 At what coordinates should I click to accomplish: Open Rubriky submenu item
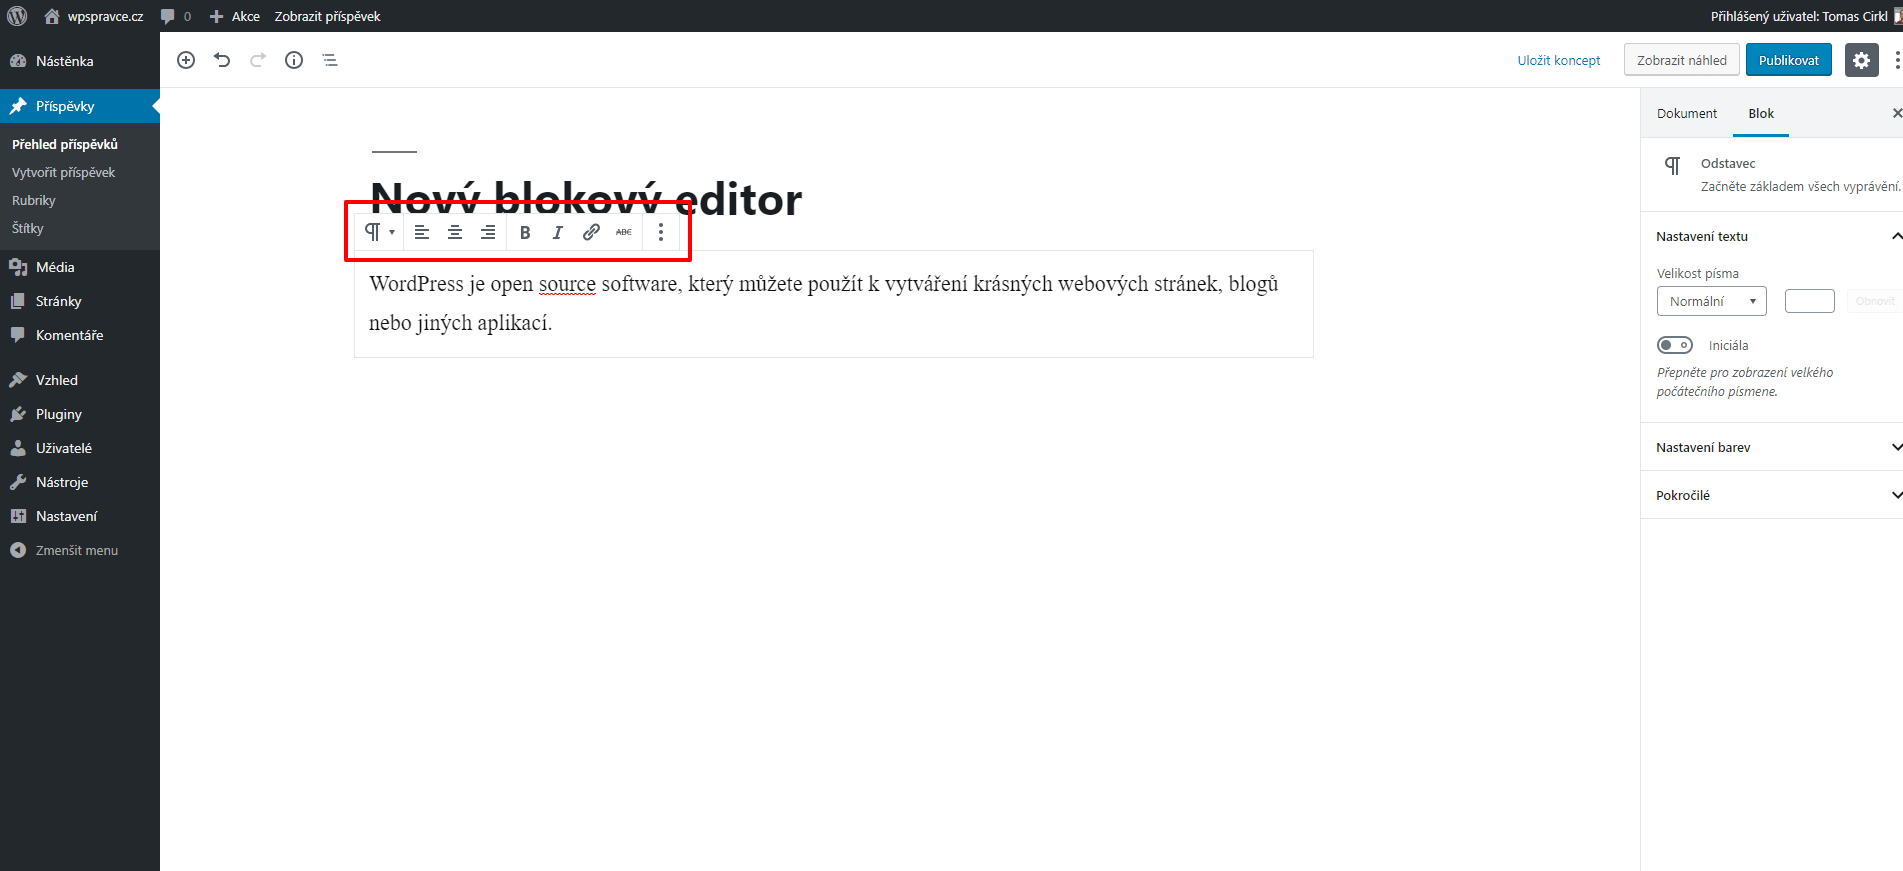[x=34, y=200]
